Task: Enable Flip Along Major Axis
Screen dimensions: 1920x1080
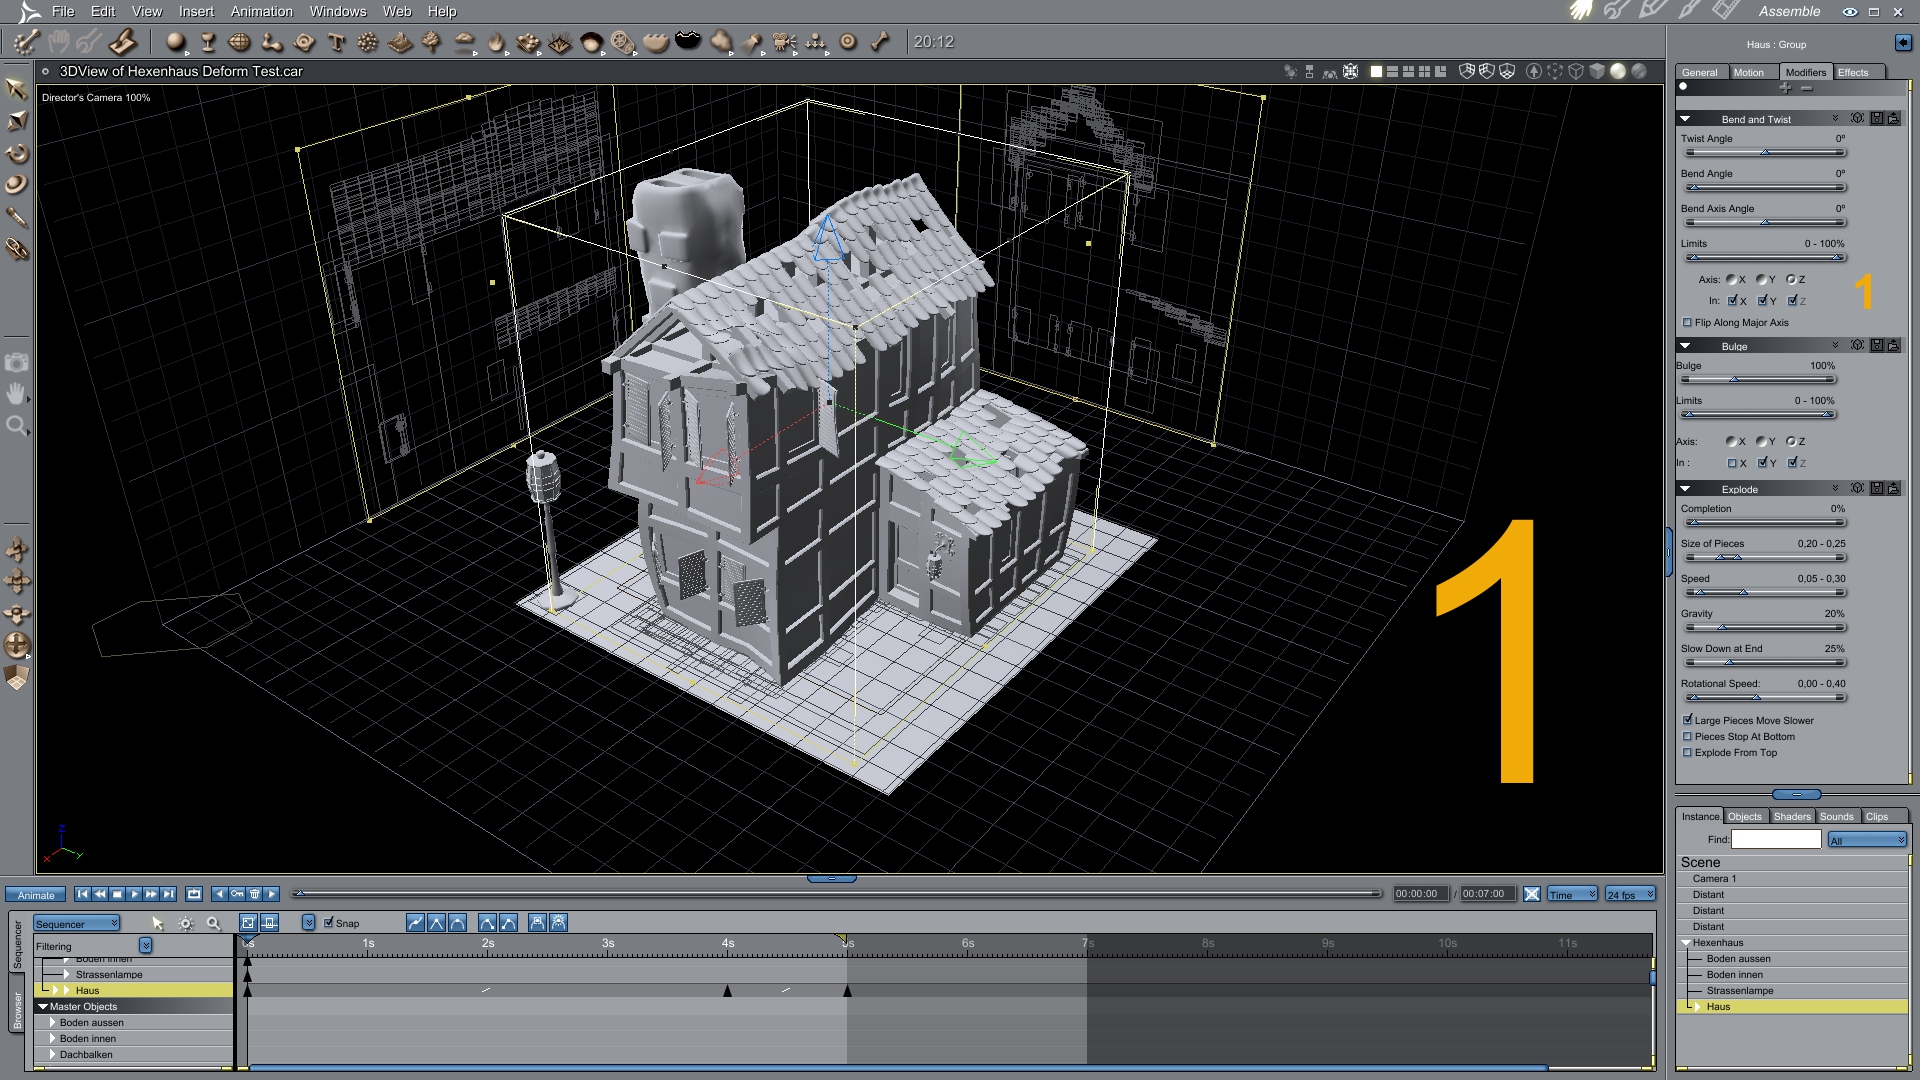Action: [1688, 323]
